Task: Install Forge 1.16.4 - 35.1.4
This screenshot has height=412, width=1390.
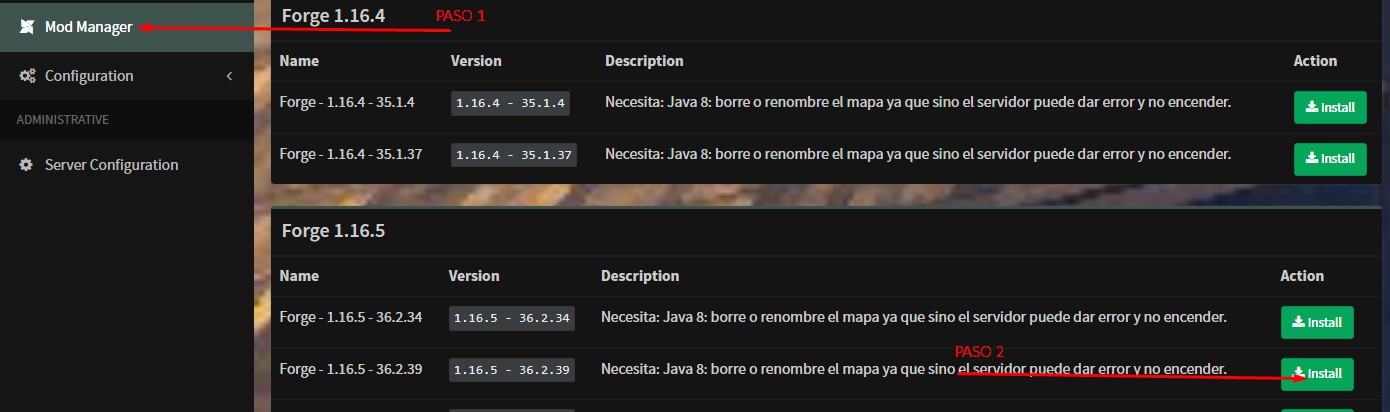Action: click(1330, 107)
